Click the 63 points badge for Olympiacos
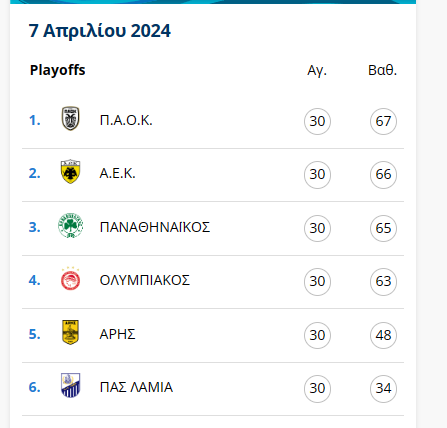Image resolution: width=447 pixels, height=428 pixels. pyautogui.click(x=383, y=282)
